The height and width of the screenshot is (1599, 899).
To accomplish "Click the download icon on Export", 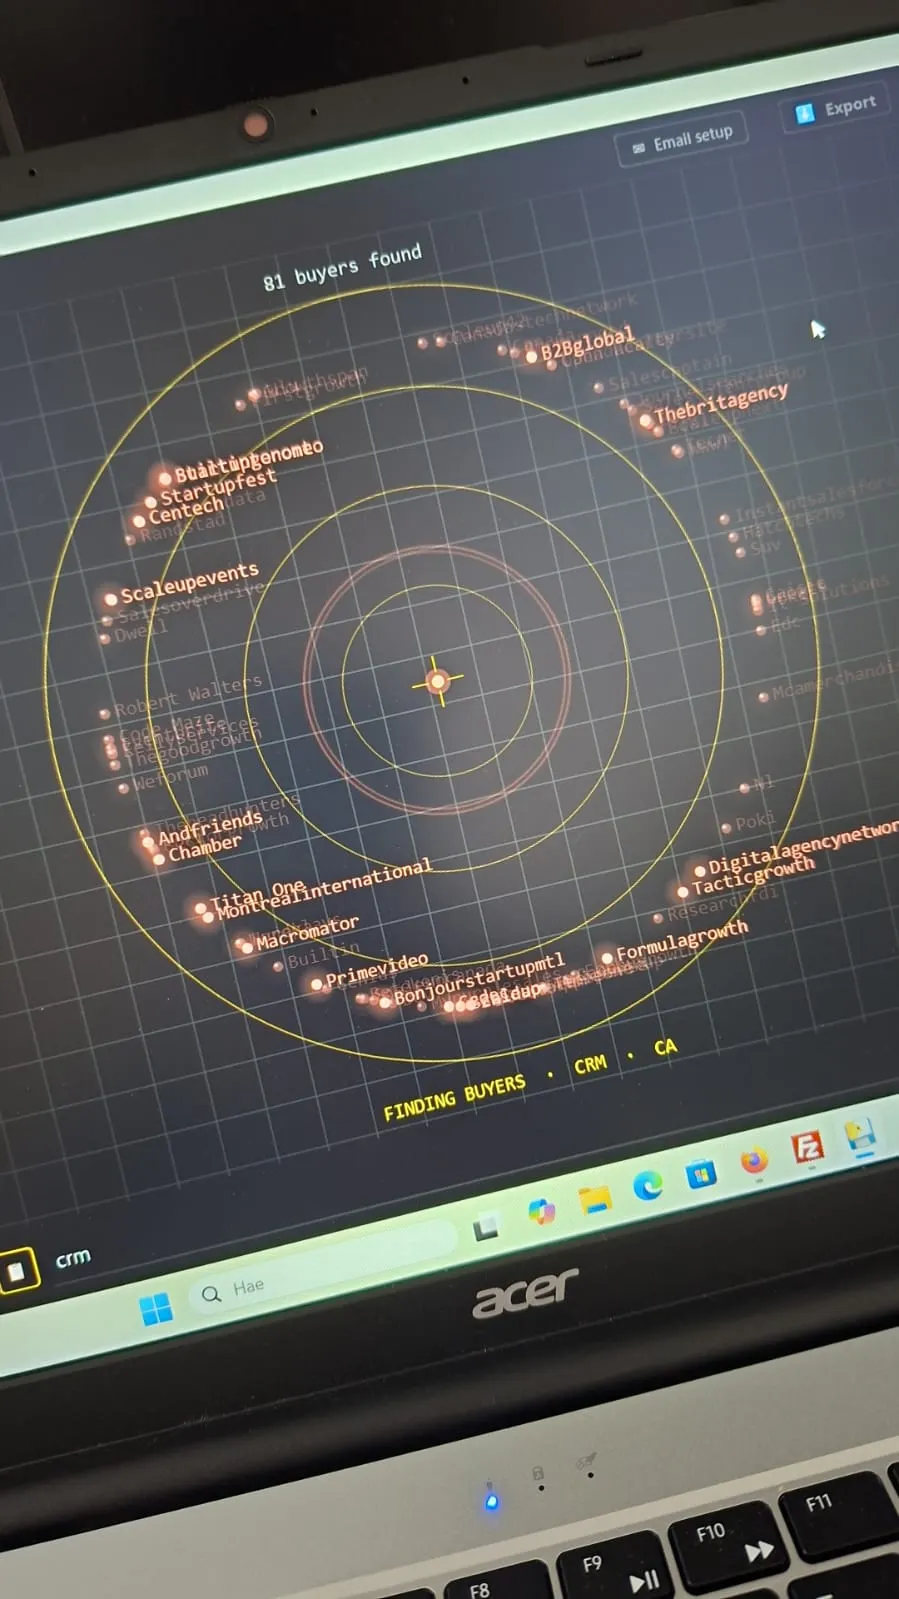I will coord(804,114).
